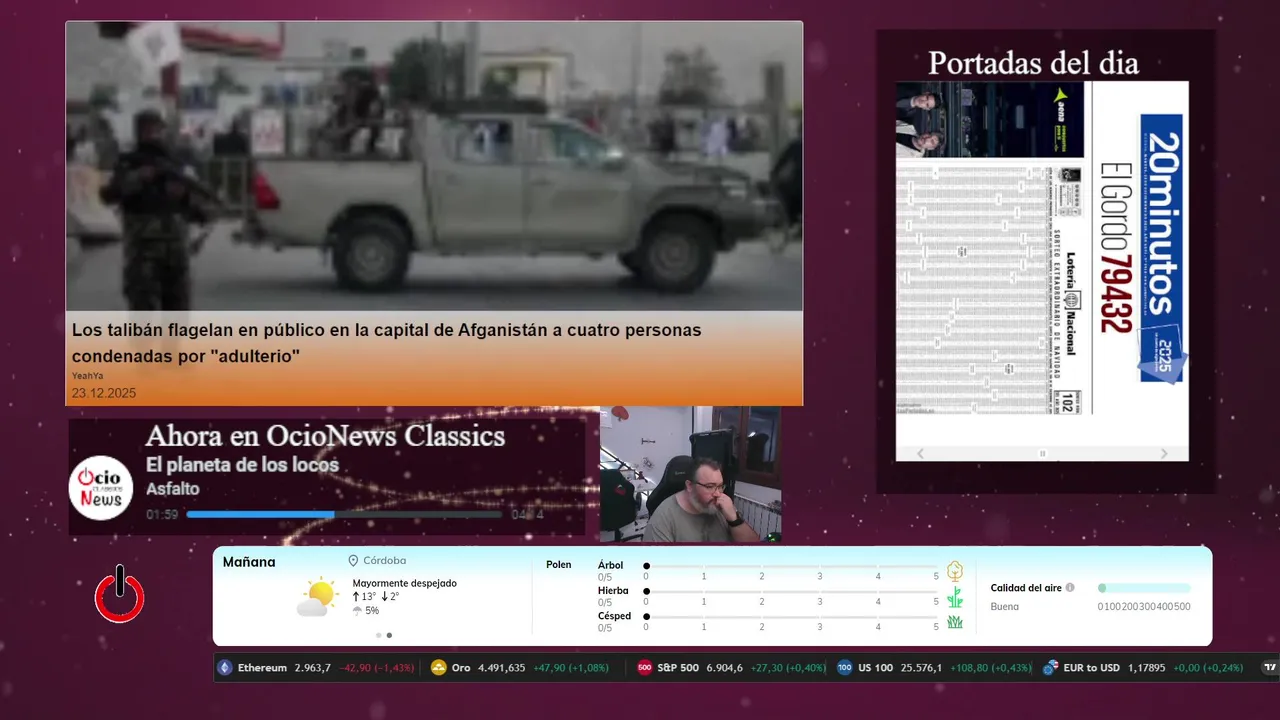Click the Ethereum coin icon in ticker

click(x=225, y=668)
